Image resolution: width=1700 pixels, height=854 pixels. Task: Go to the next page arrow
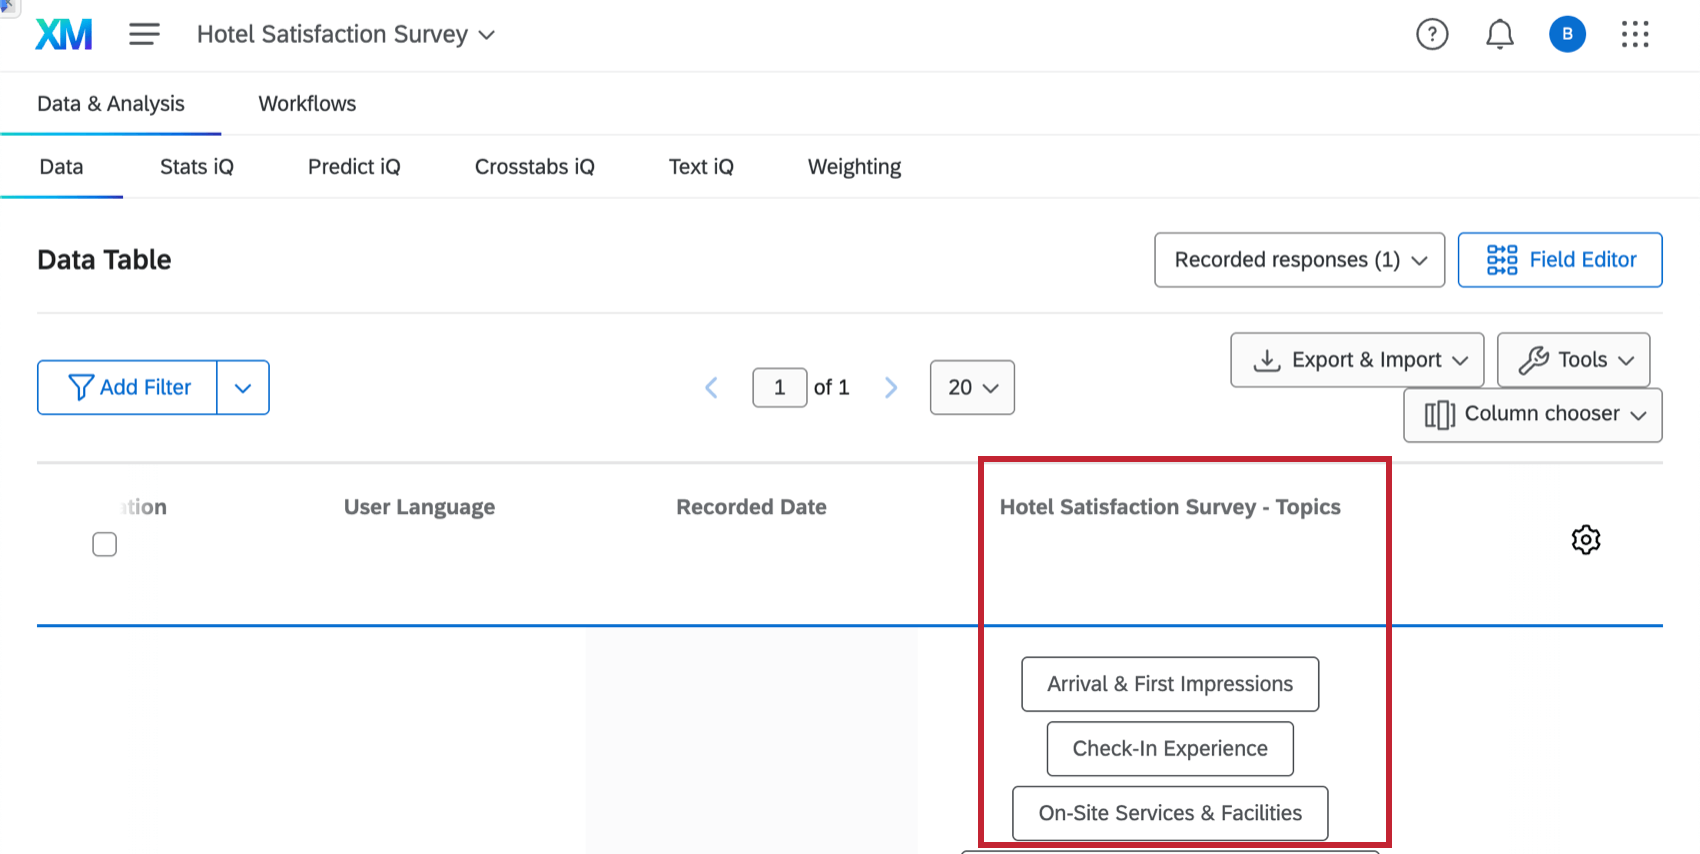[891, 388]
